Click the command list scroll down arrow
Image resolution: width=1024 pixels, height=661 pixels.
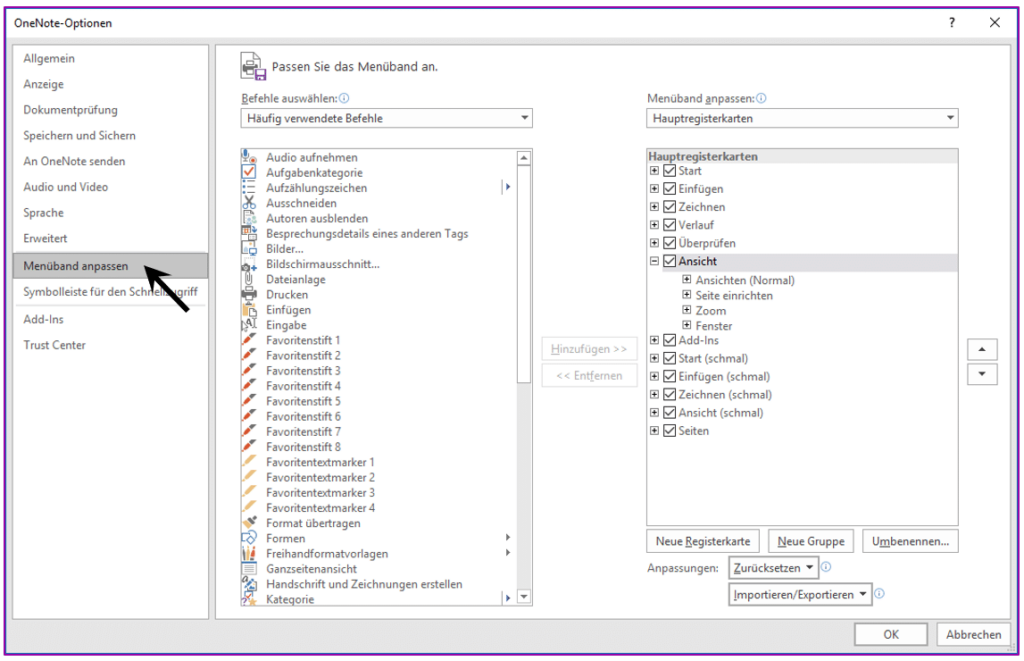pos(524,597)
